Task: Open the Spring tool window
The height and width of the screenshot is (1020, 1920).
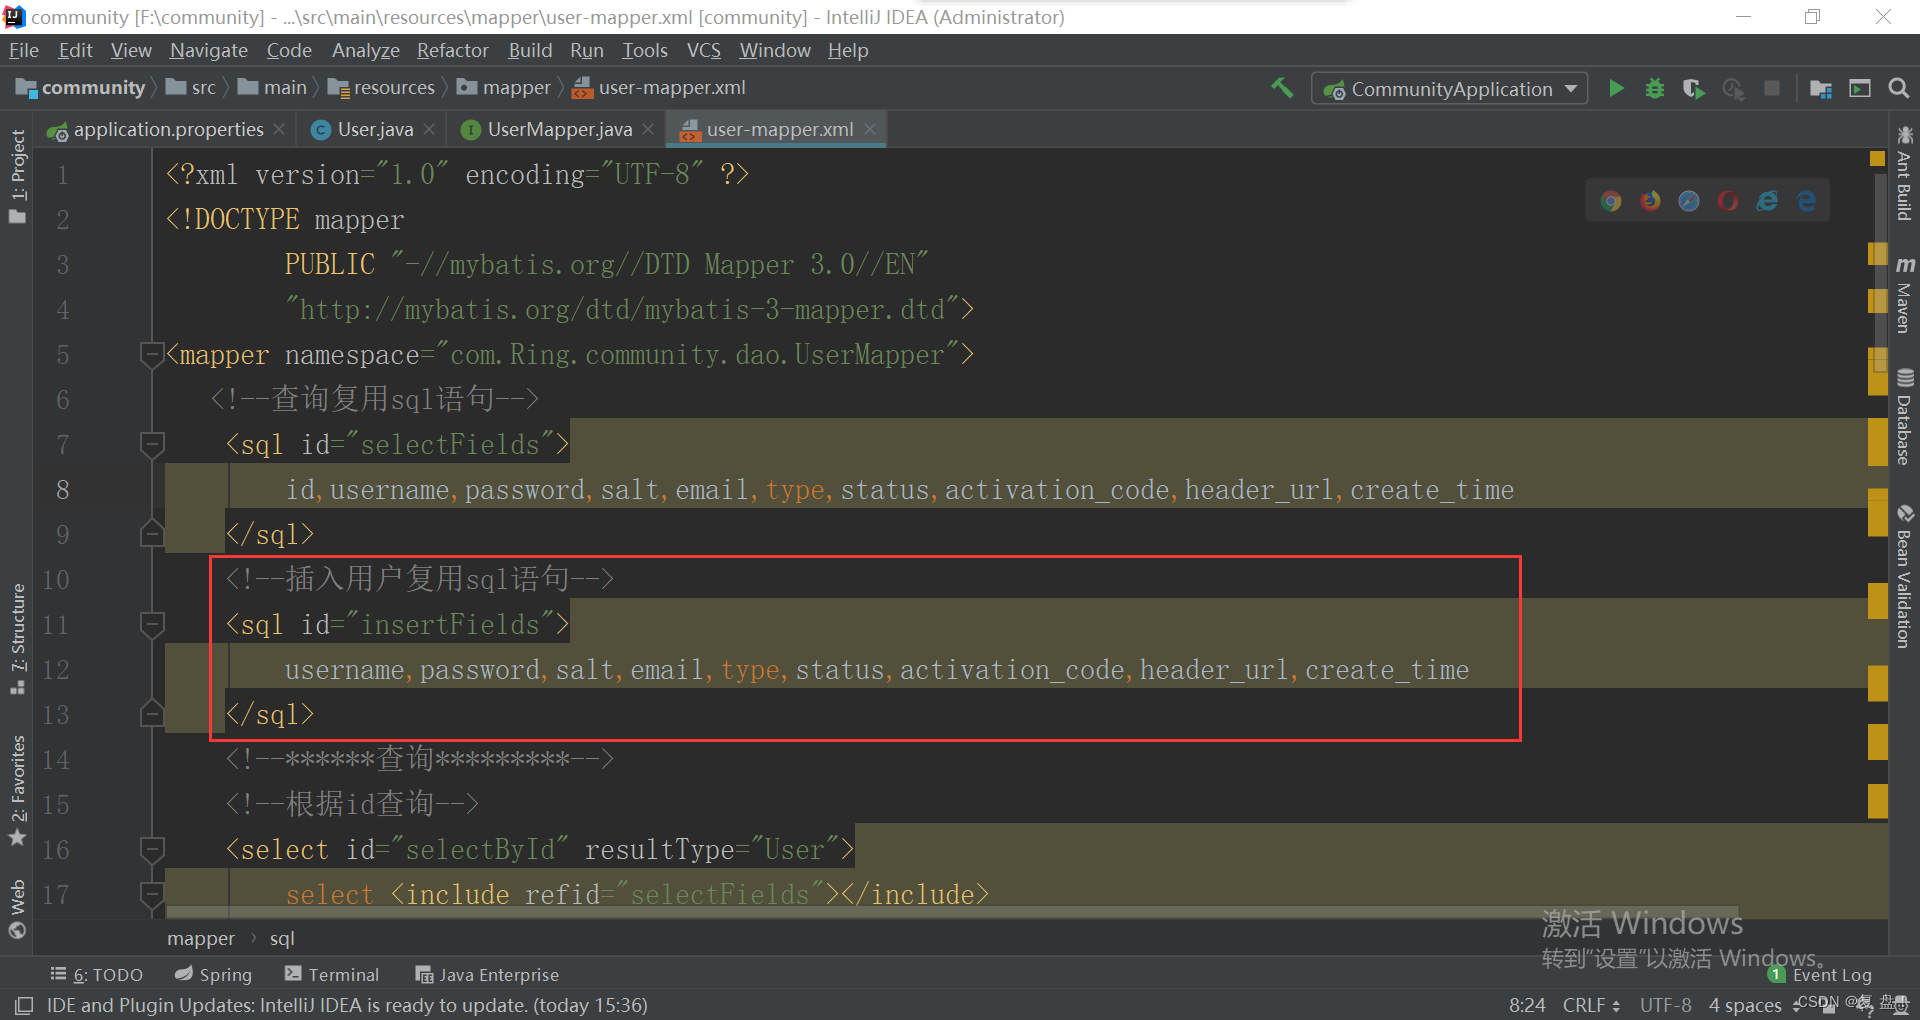Action: [213, 975]
